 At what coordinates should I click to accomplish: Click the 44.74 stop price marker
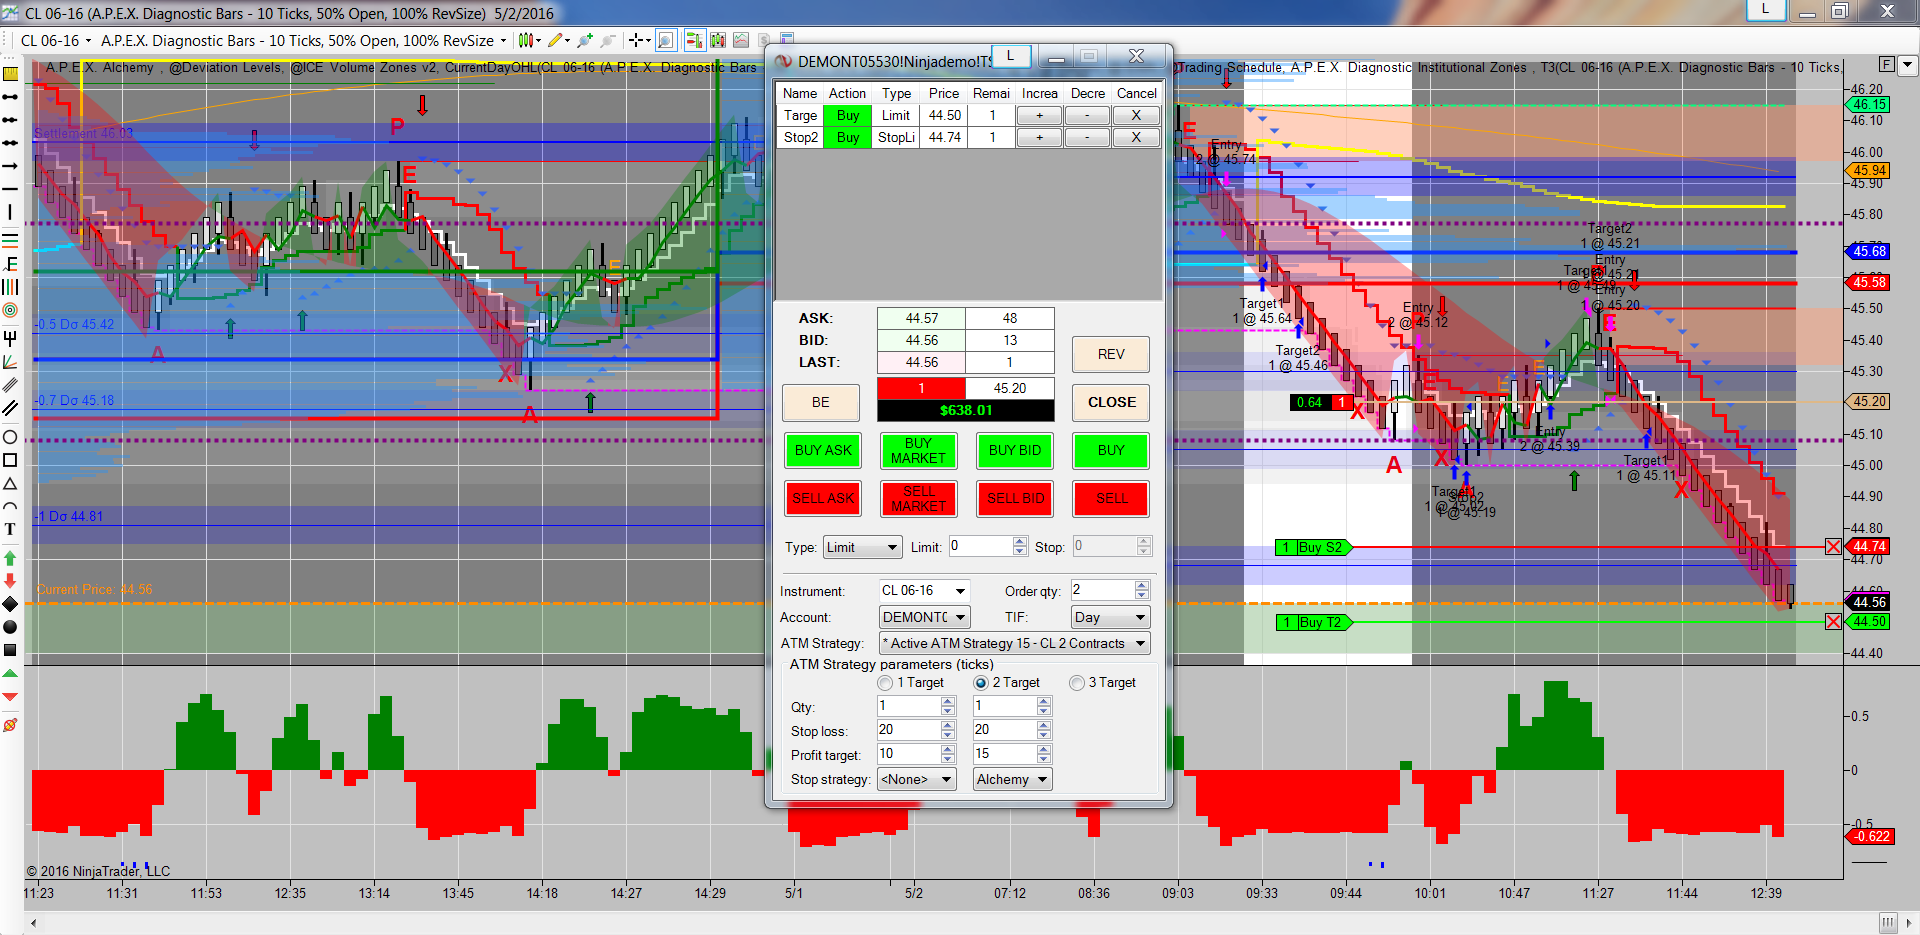[1868, 547]
